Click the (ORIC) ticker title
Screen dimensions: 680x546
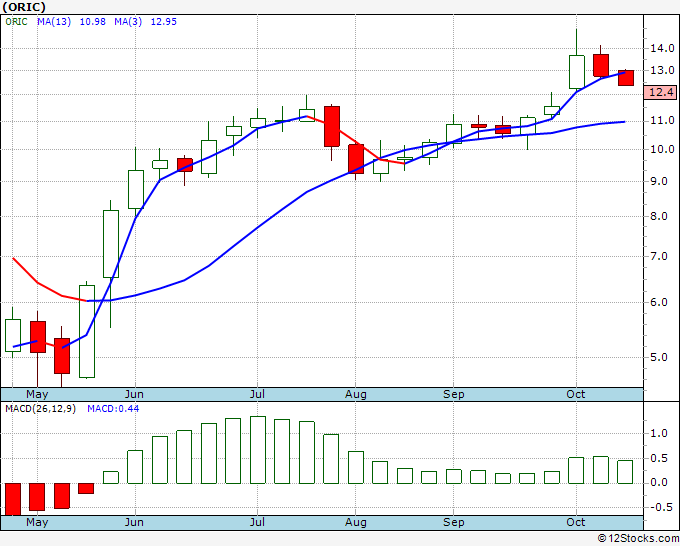point(24,7)
